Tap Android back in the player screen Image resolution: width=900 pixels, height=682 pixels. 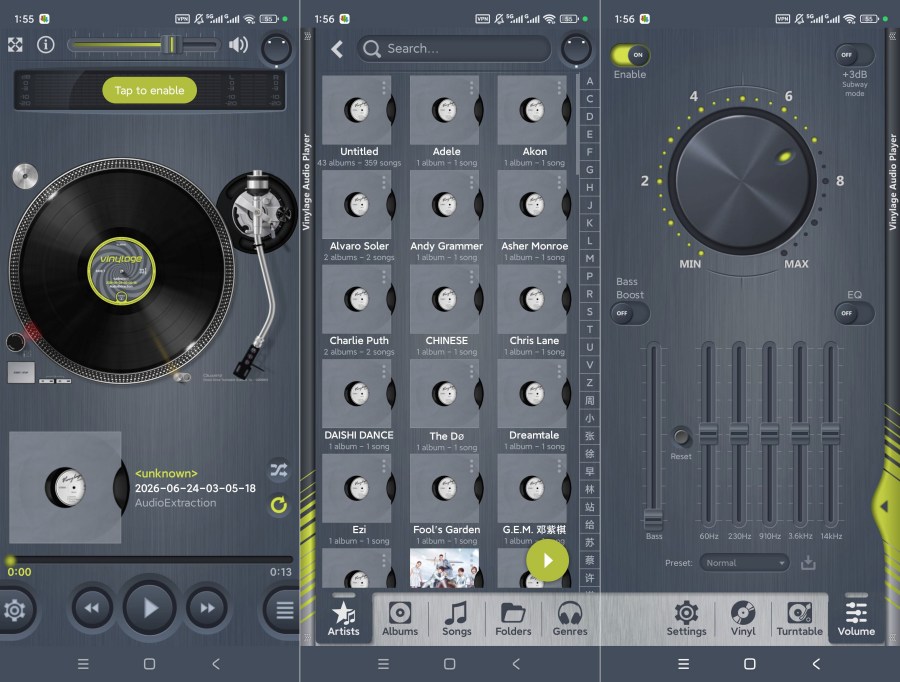[x=216, y=664]
